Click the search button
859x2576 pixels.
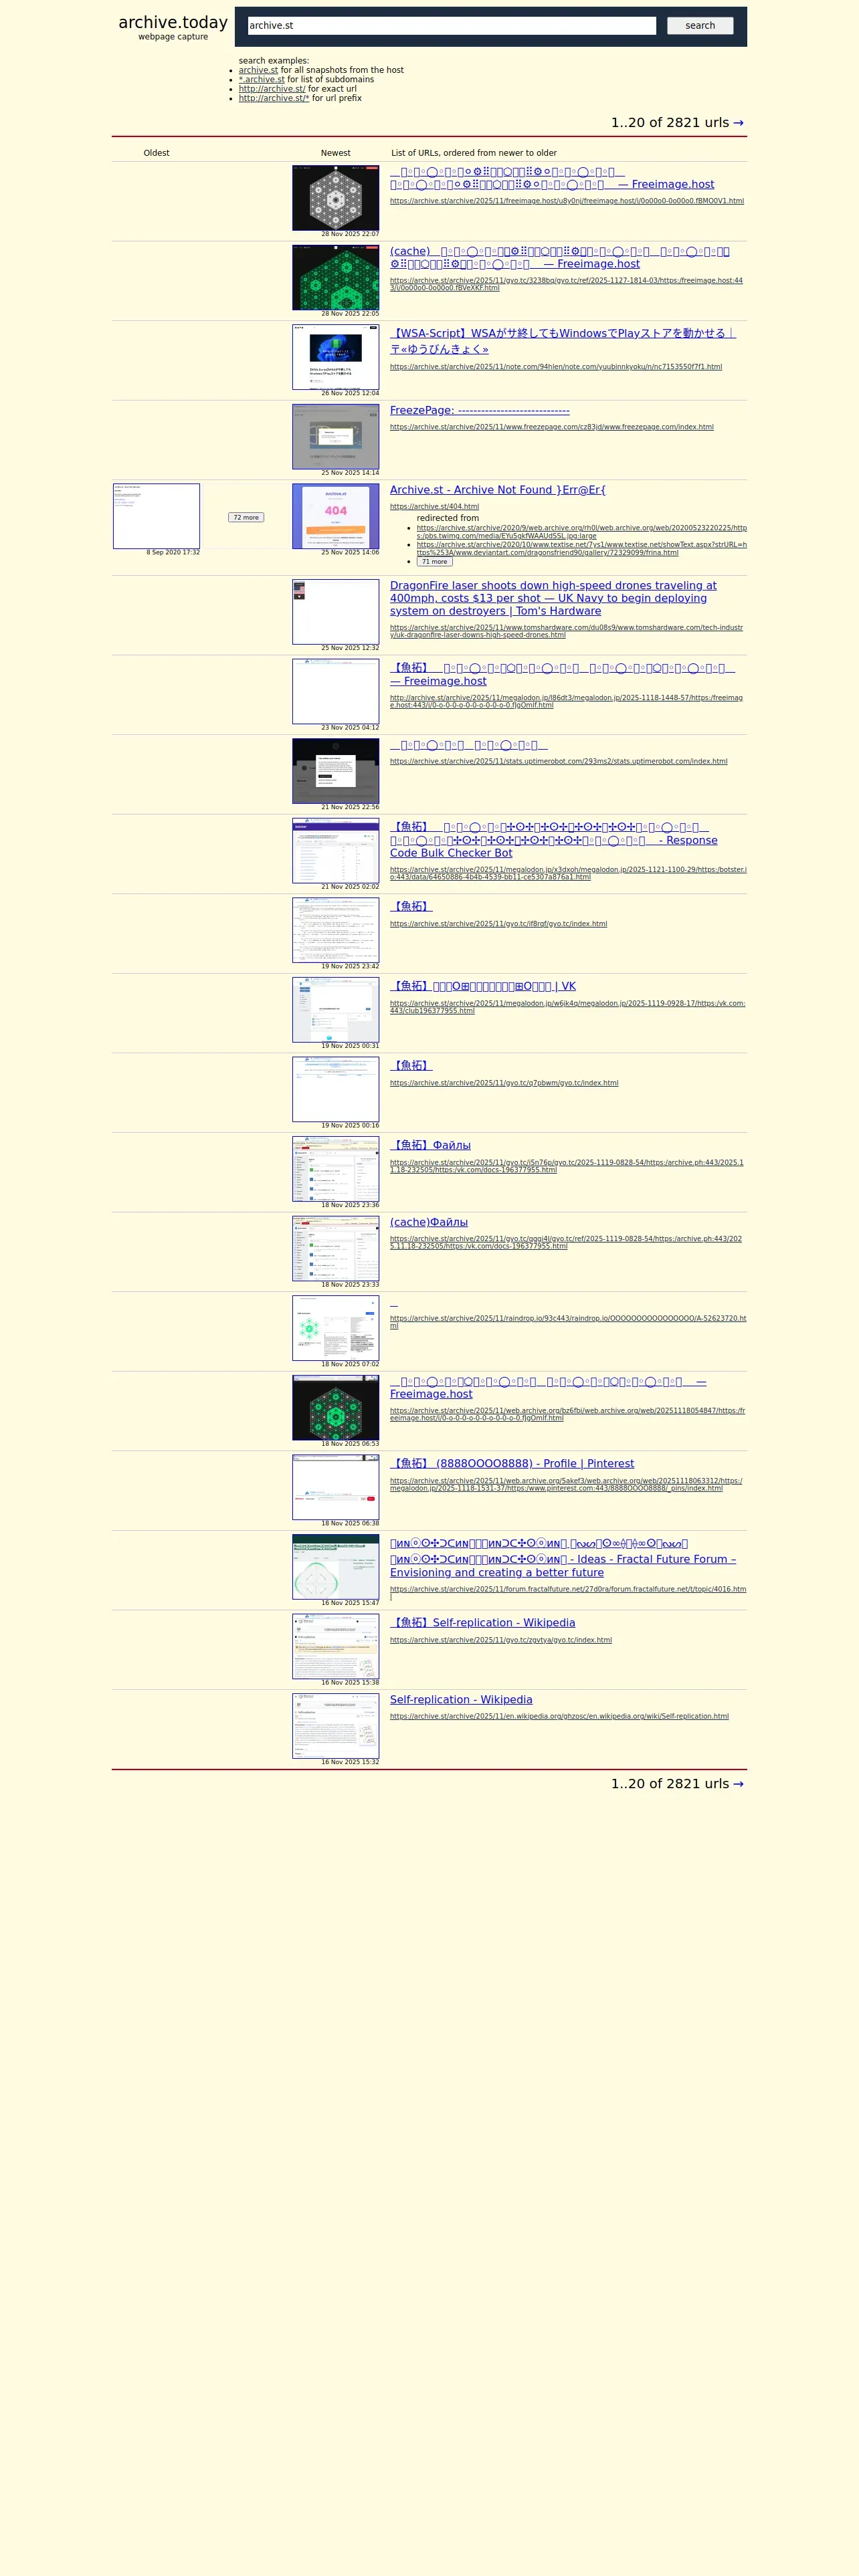pyautogui.click(x=700, y=26)
